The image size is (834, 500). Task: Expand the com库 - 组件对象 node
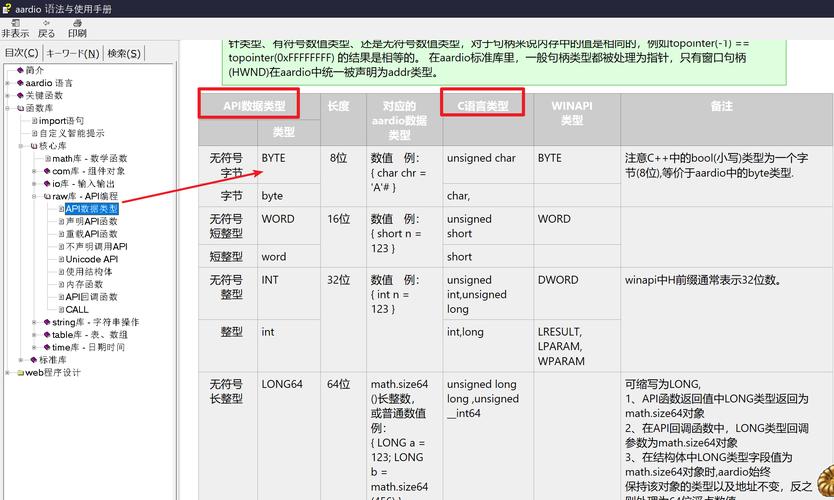click(34, 171)
